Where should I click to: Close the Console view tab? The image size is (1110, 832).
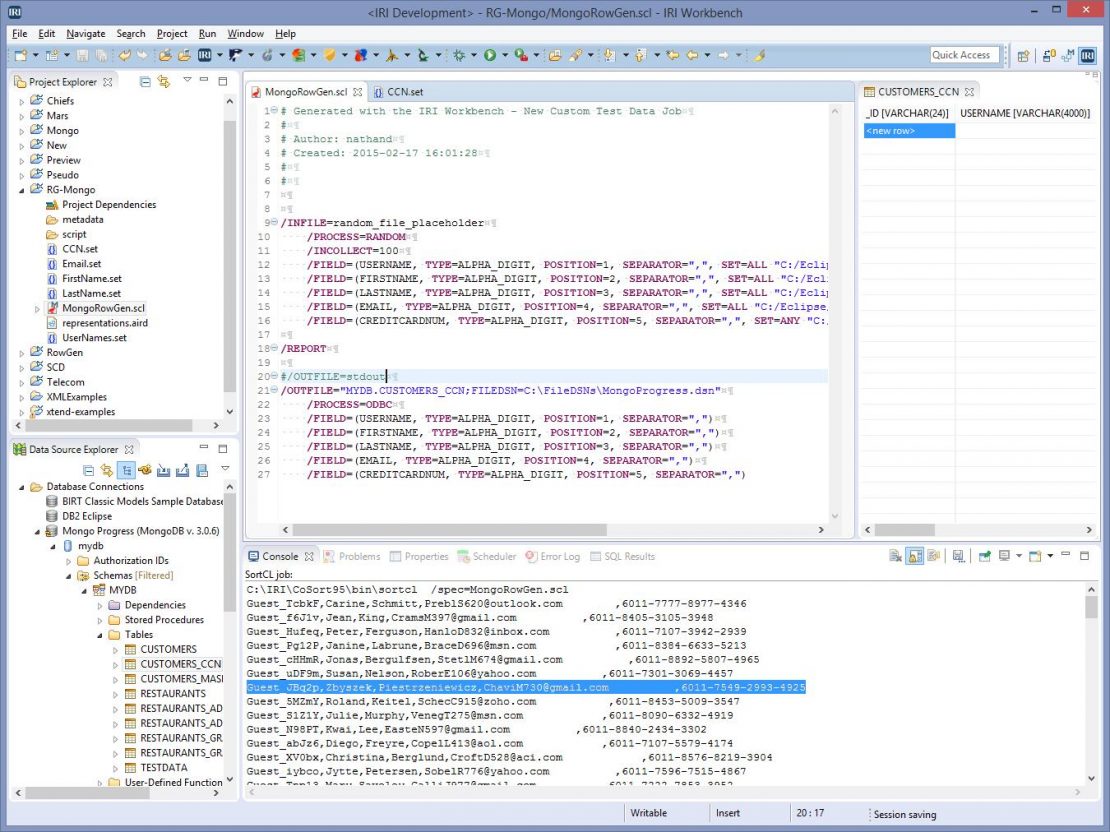point(309,557)
